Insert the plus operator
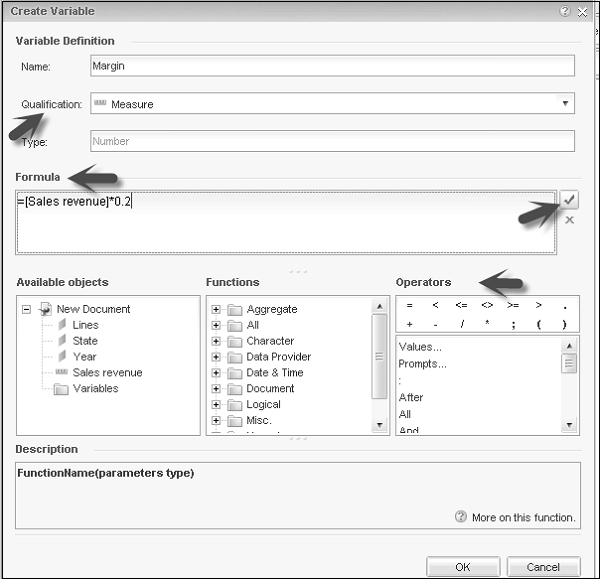600x579 pixels. [x=409, y=325]
